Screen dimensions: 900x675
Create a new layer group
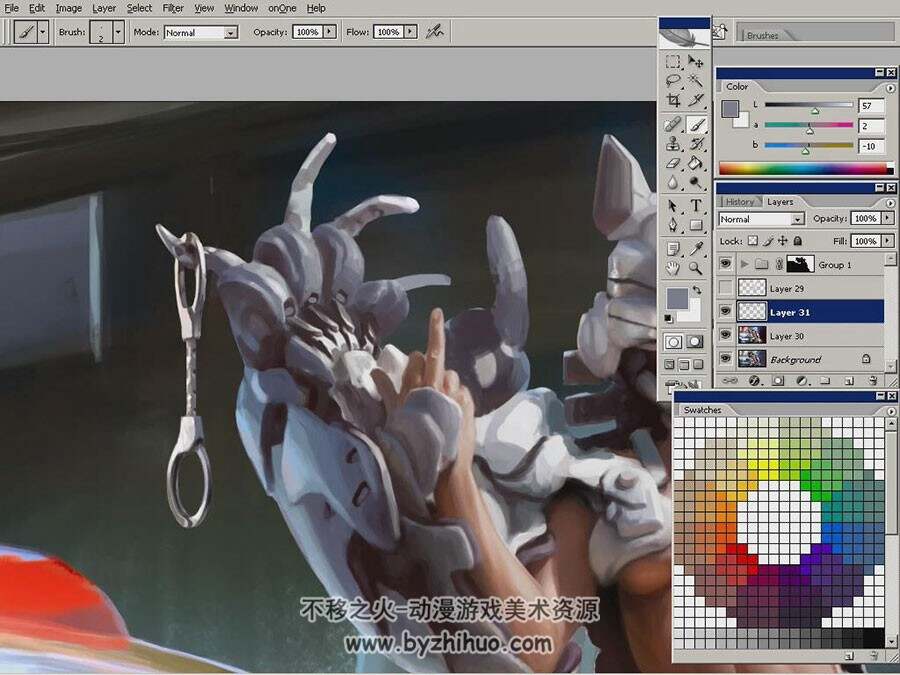(x=825, y=381)
